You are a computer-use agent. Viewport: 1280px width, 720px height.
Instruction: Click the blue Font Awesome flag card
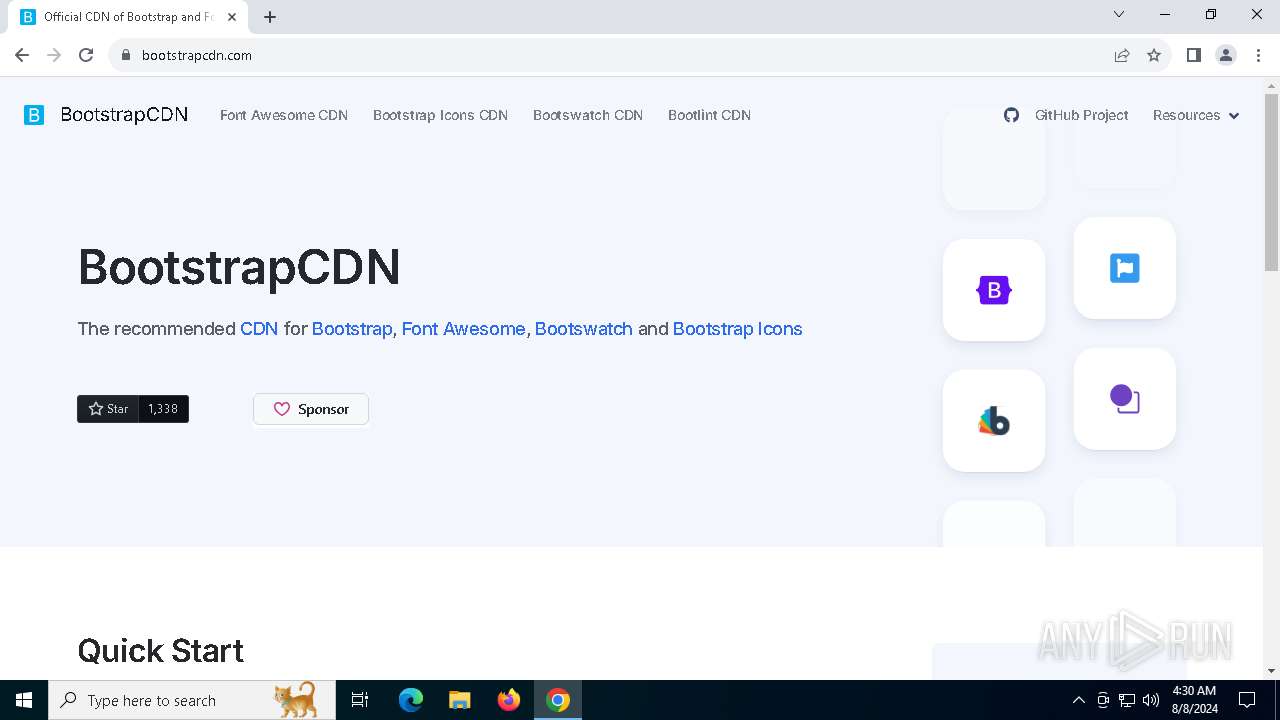(x=1125, y=268)
